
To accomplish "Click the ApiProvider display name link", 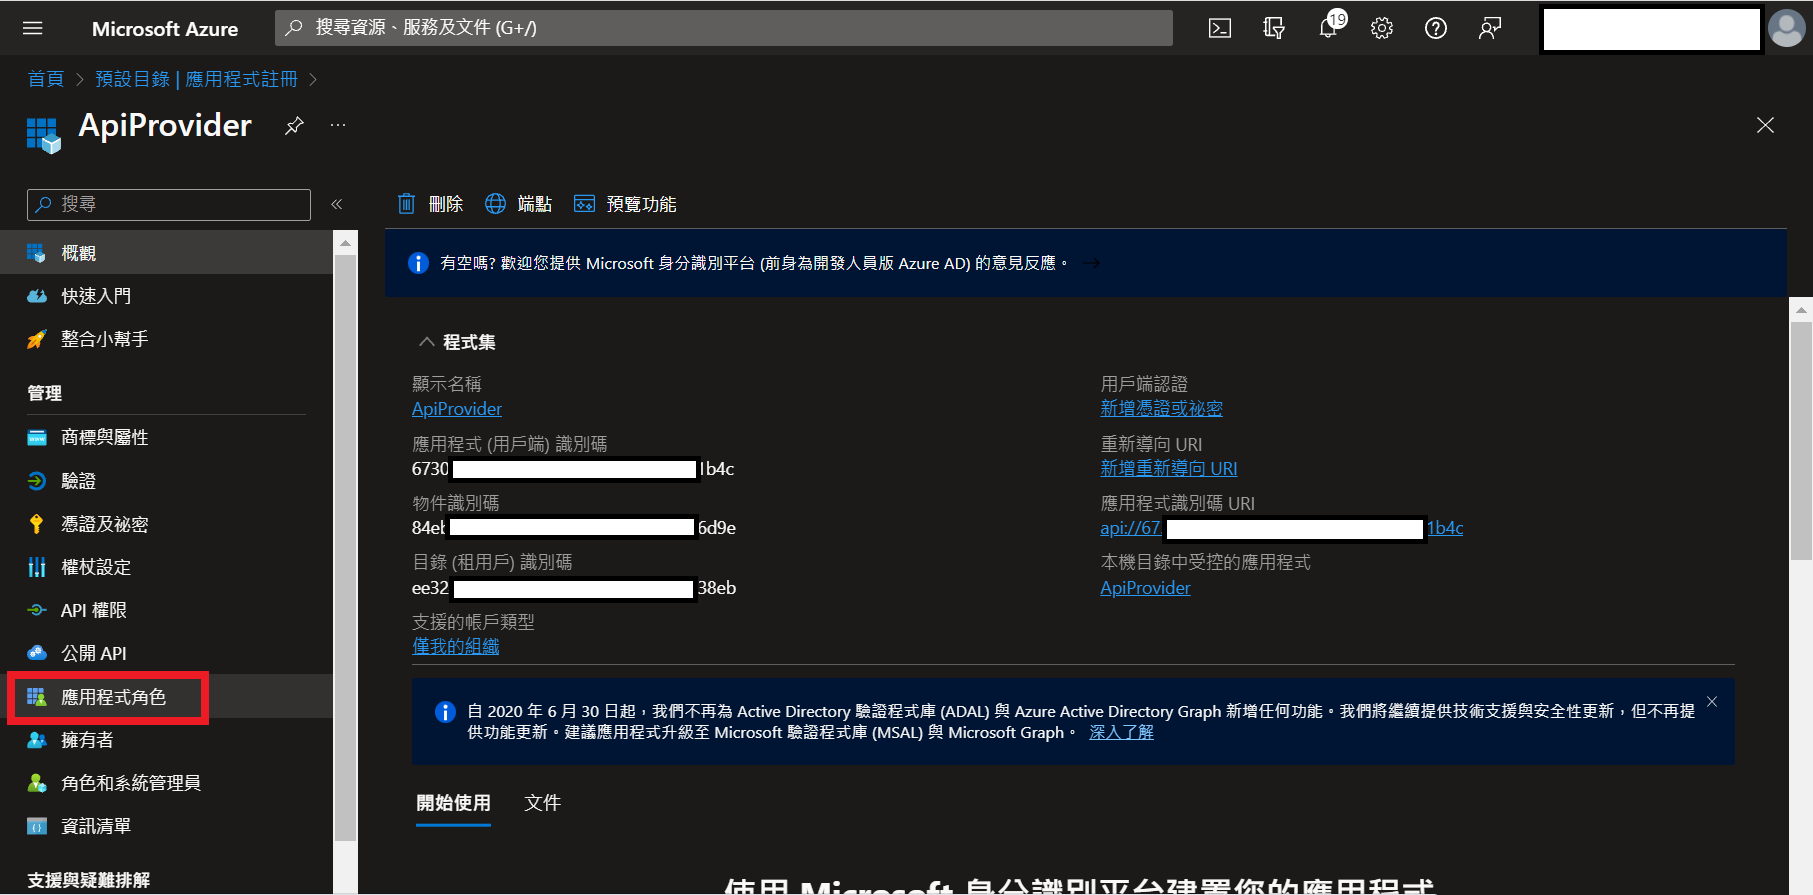I will click(x=457, y=409).
